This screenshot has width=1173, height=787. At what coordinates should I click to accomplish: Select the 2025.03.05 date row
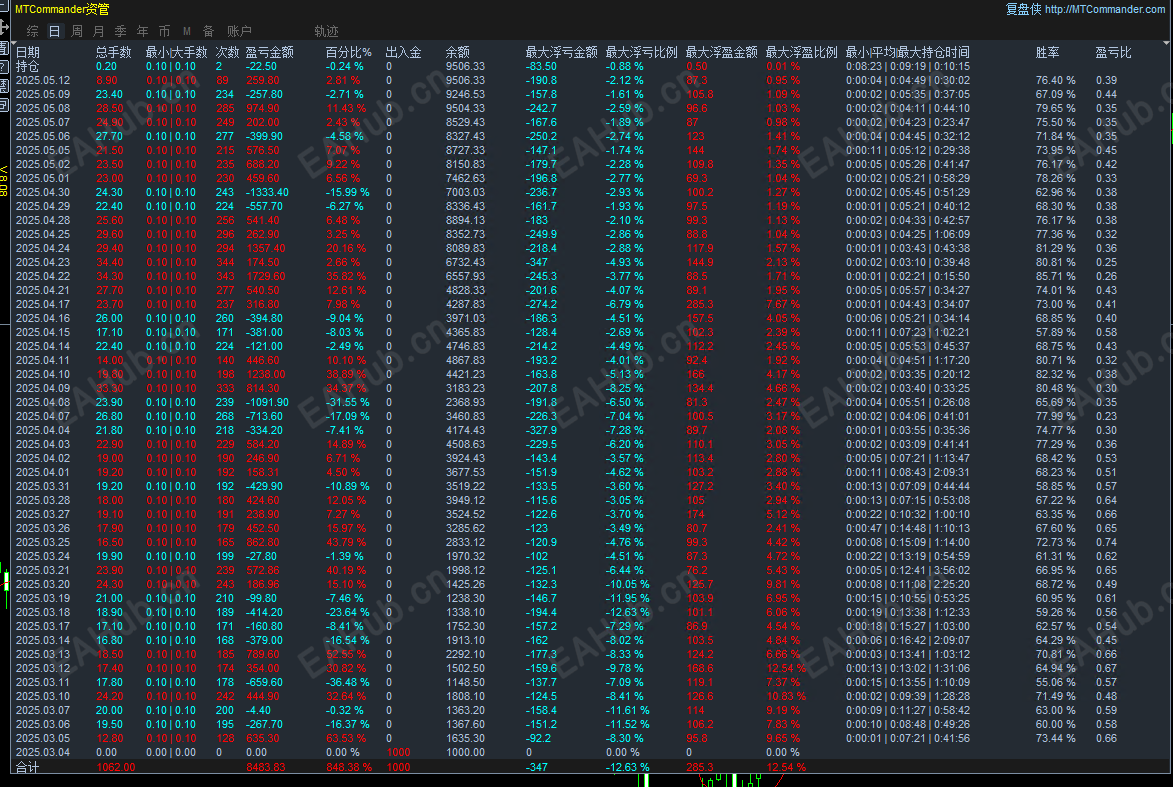tap(43, 738)
